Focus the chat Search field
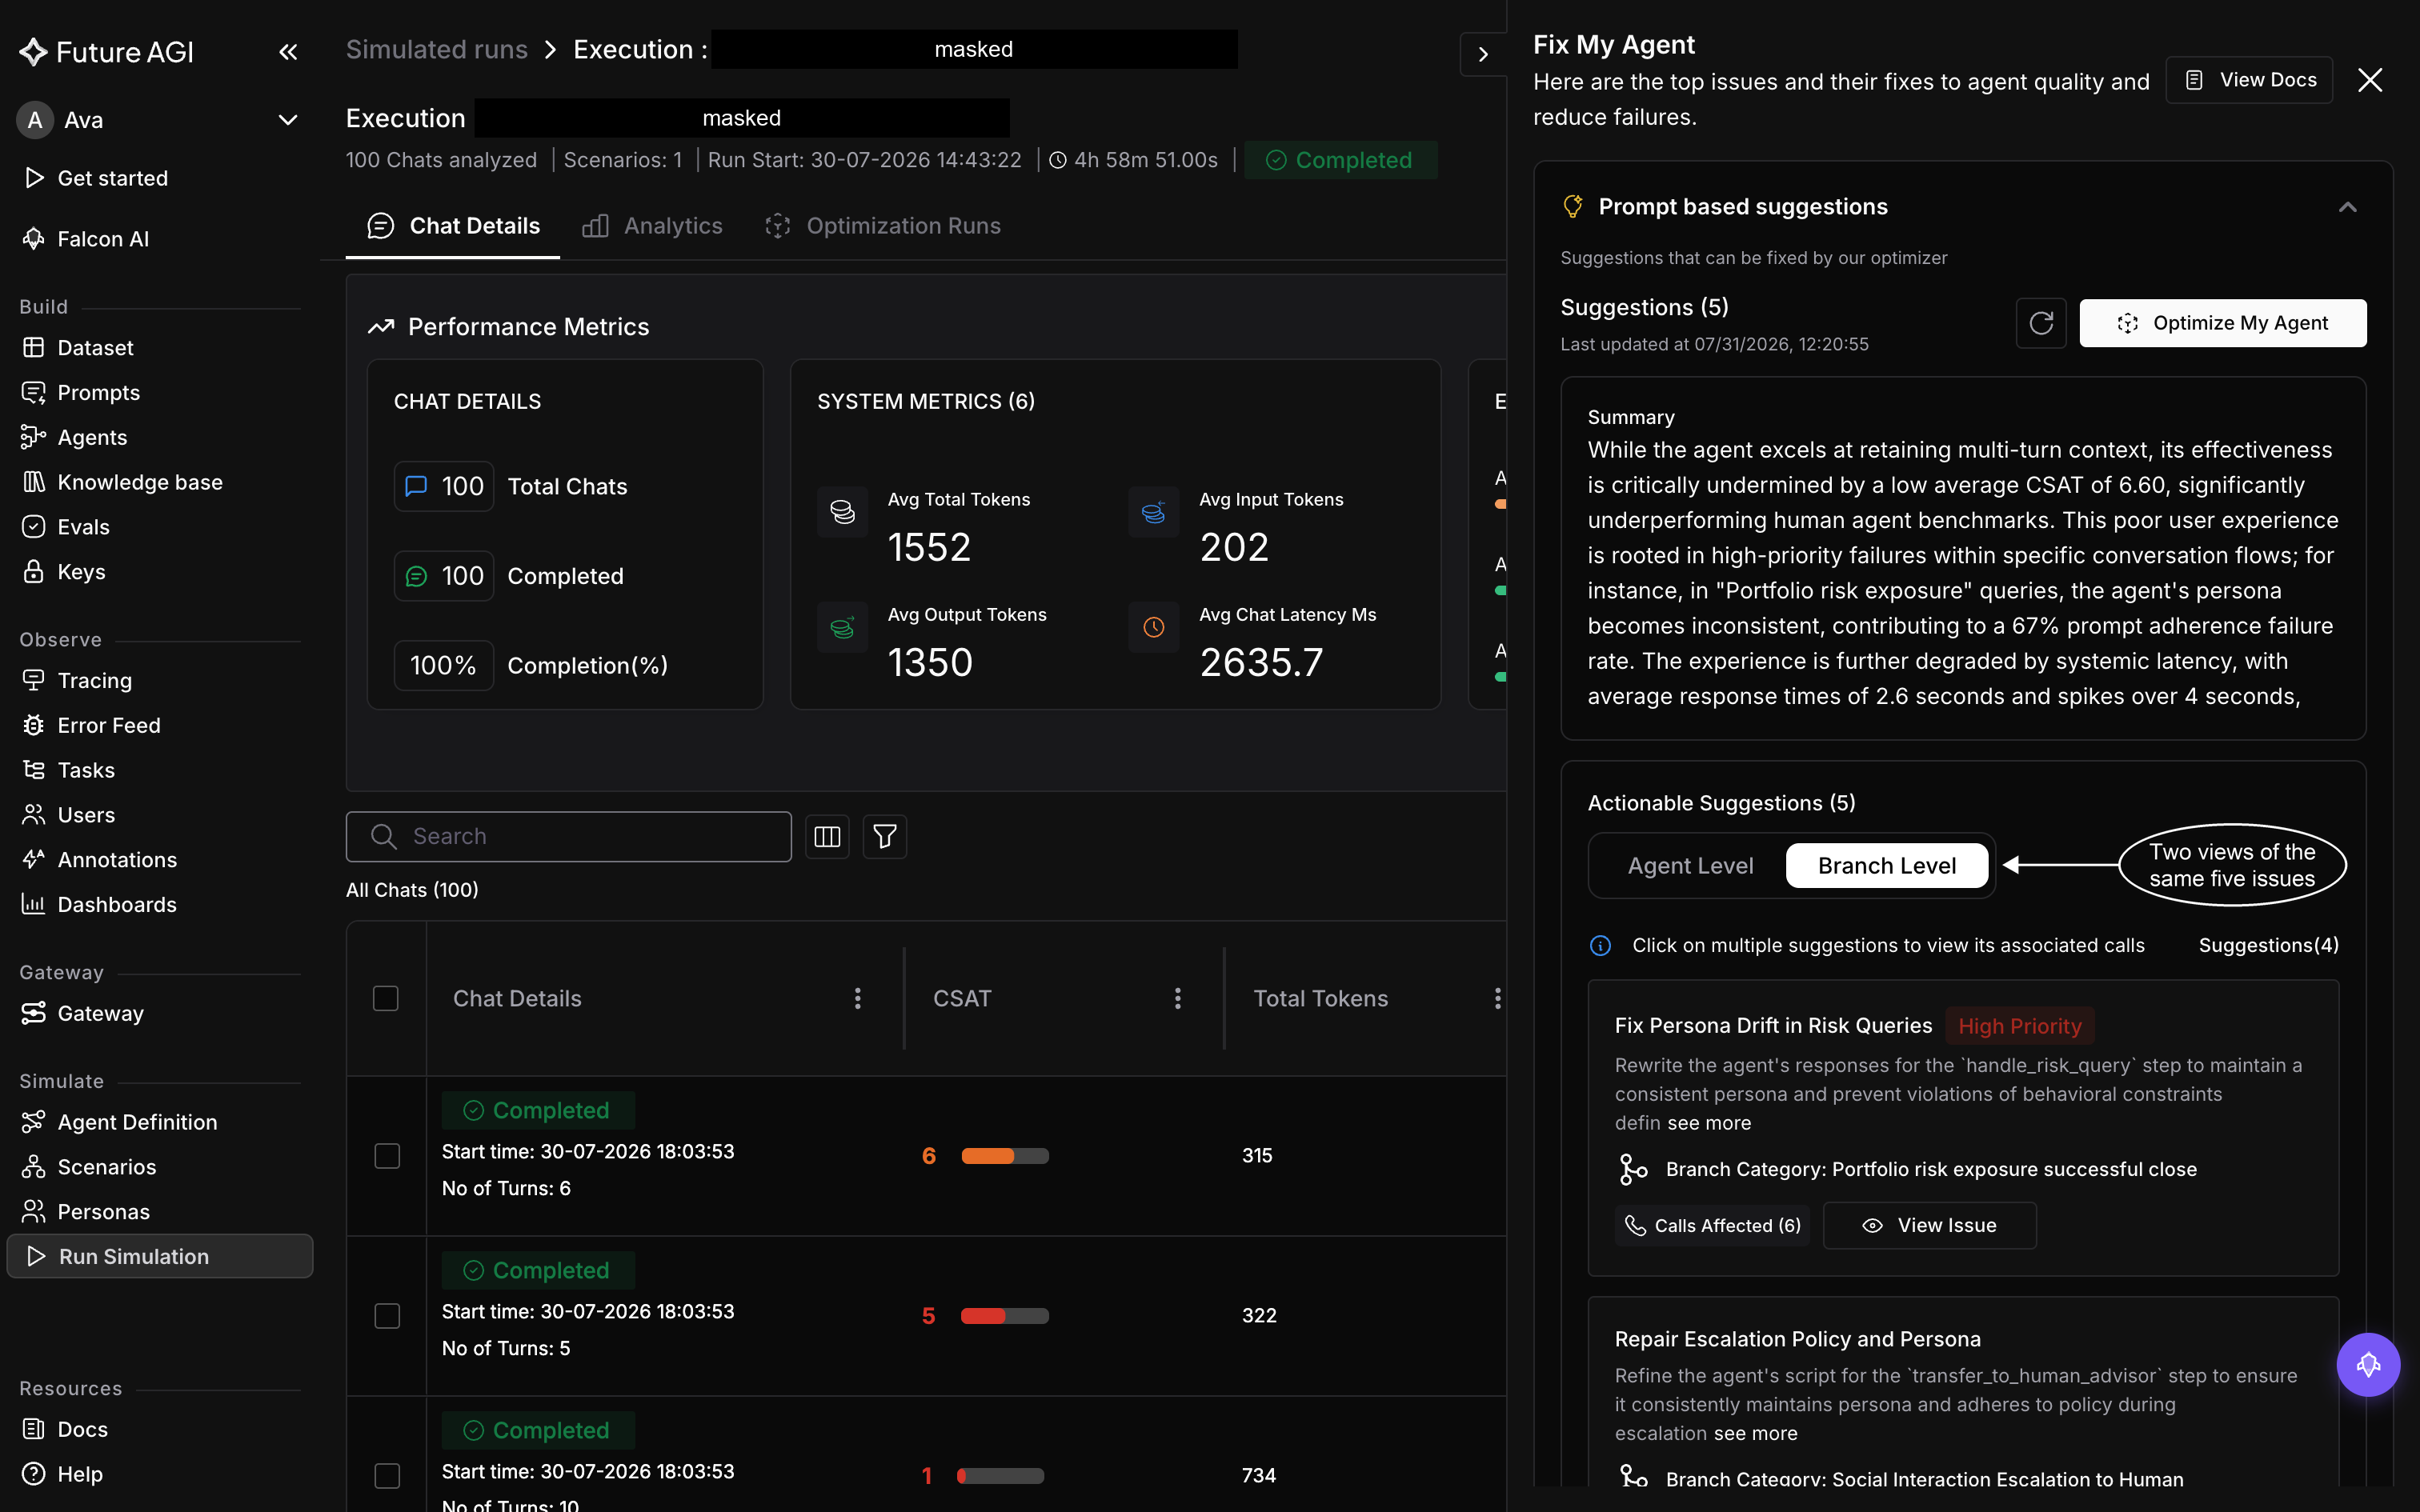This screenshot has width=2420, height=1512. point(569,836)
